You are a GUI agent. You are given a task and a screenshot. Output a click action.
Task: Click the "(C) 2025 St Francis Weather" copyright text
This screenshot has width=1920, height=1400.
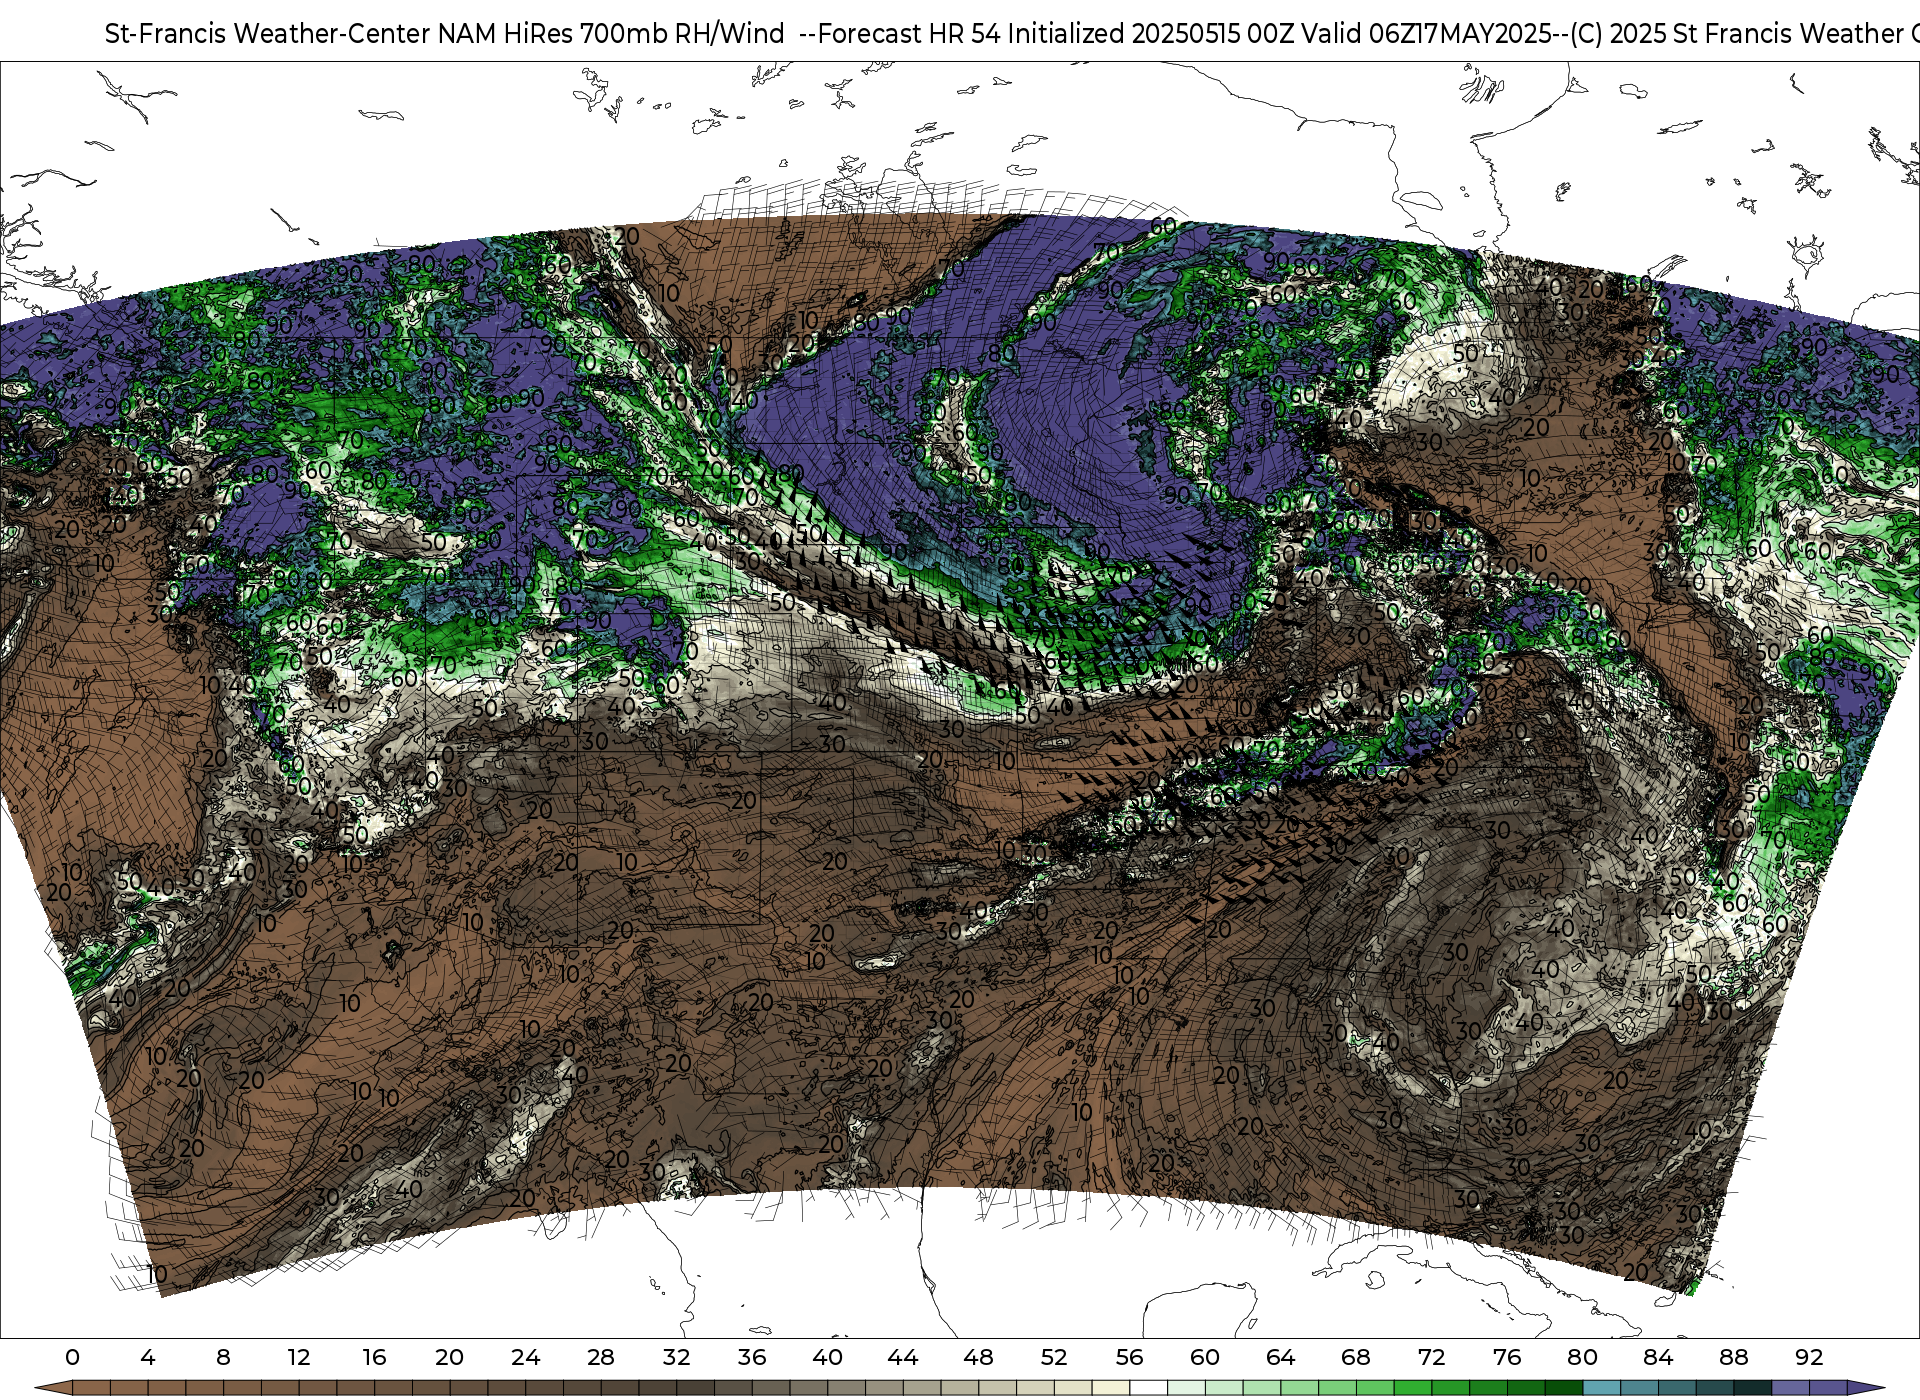pos(1735,34)
